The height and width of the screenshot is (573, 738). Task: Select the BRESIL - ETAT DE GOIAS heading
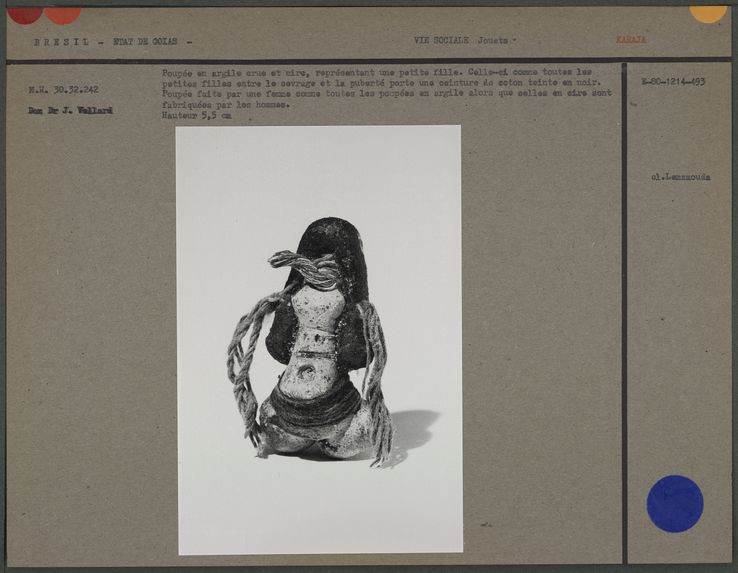(x=112, y=42)
